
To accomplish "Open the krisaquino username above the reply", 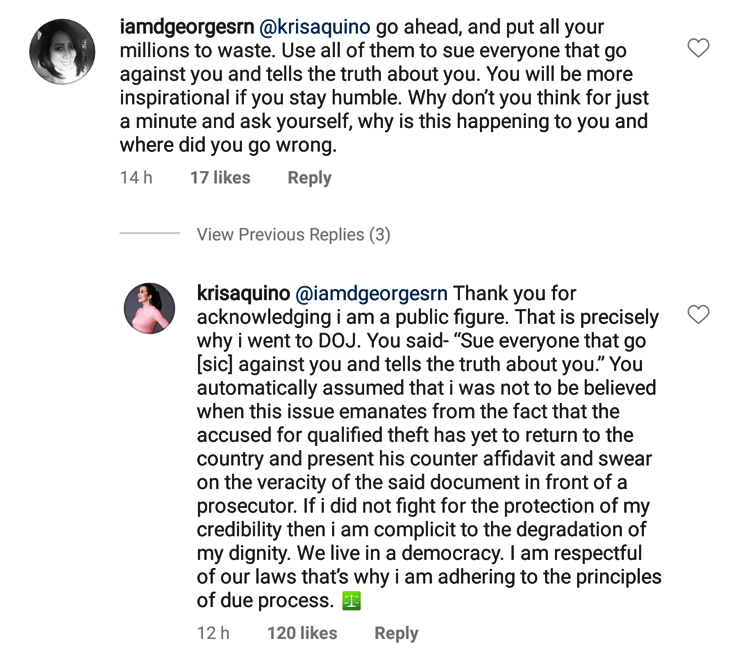I will 243,294.
